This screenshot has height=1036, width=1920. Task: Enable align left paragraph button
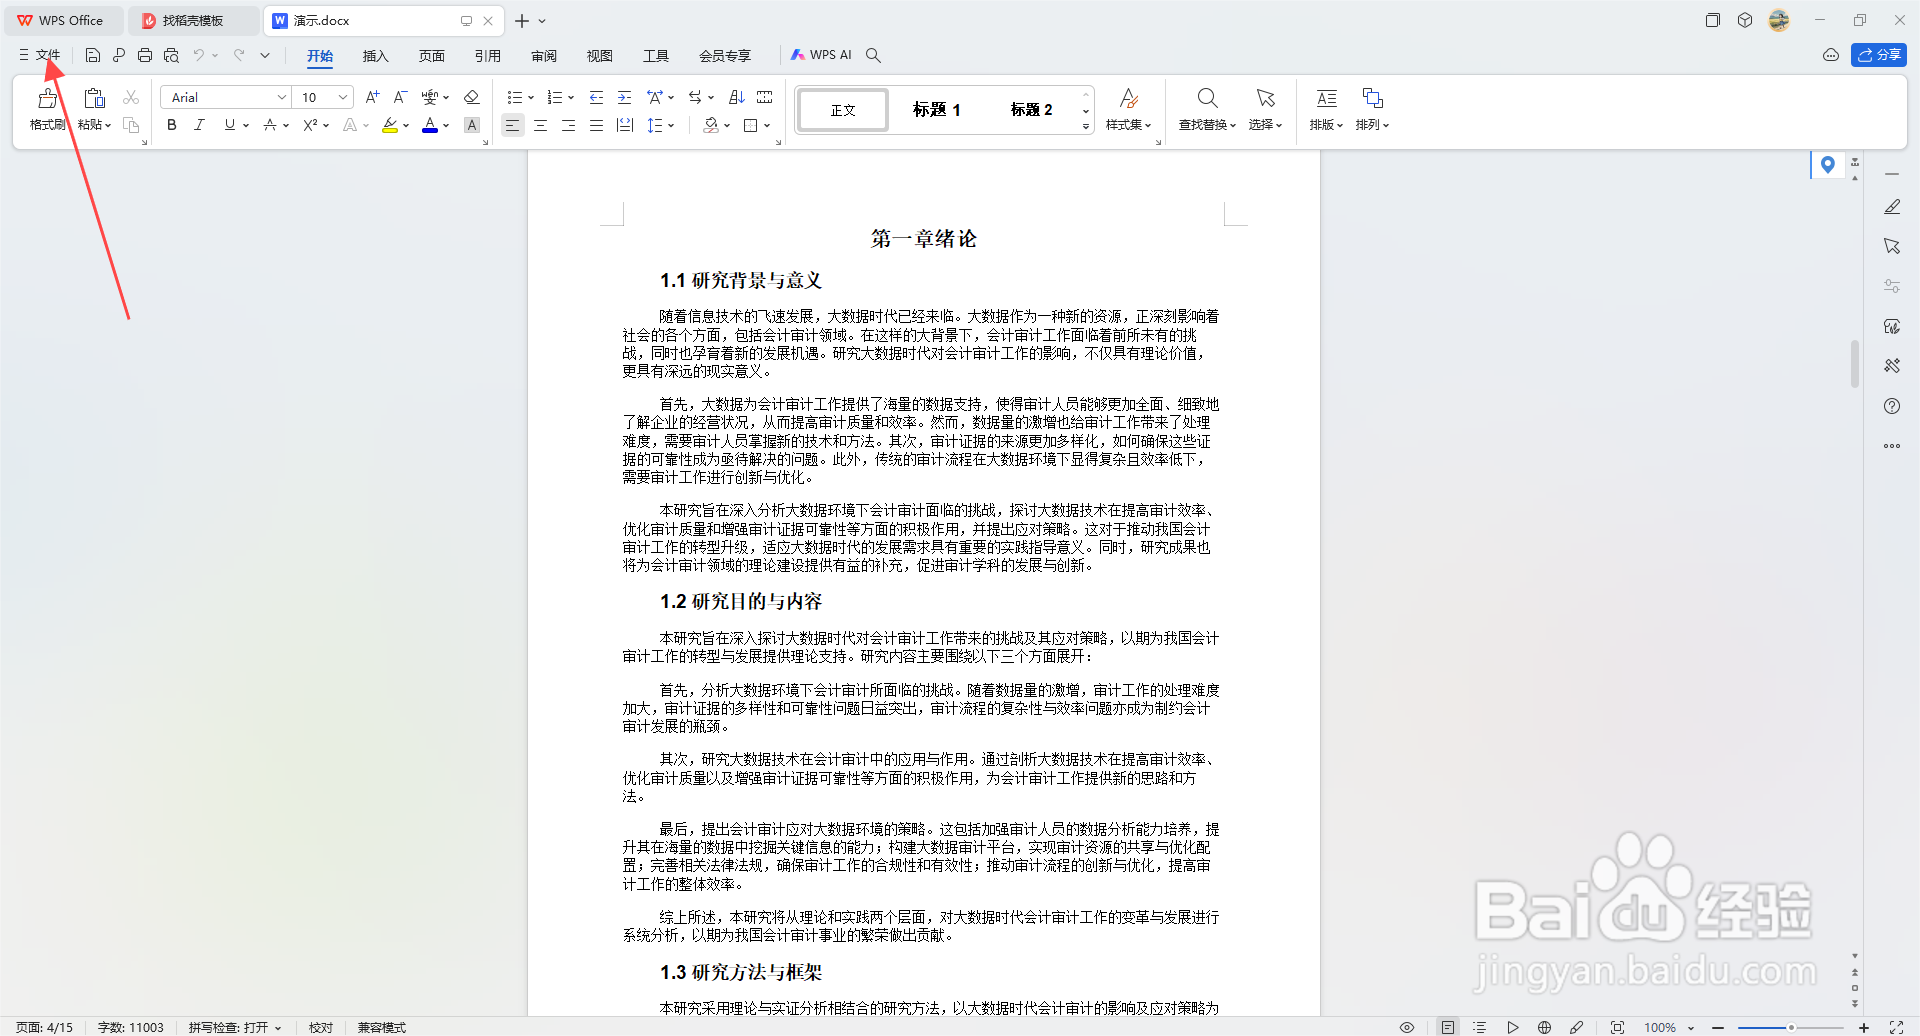pos(512,125)
